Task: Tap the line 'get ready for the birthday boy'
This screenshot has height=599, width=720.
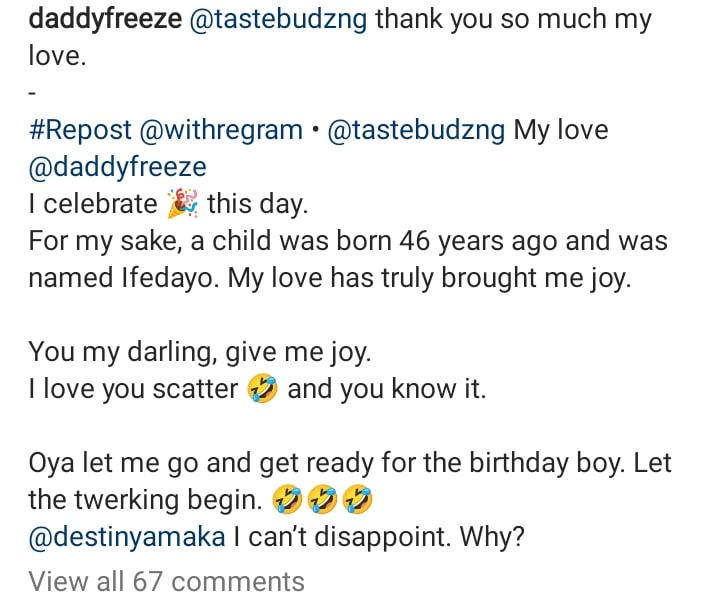Action: pos(441,463)
